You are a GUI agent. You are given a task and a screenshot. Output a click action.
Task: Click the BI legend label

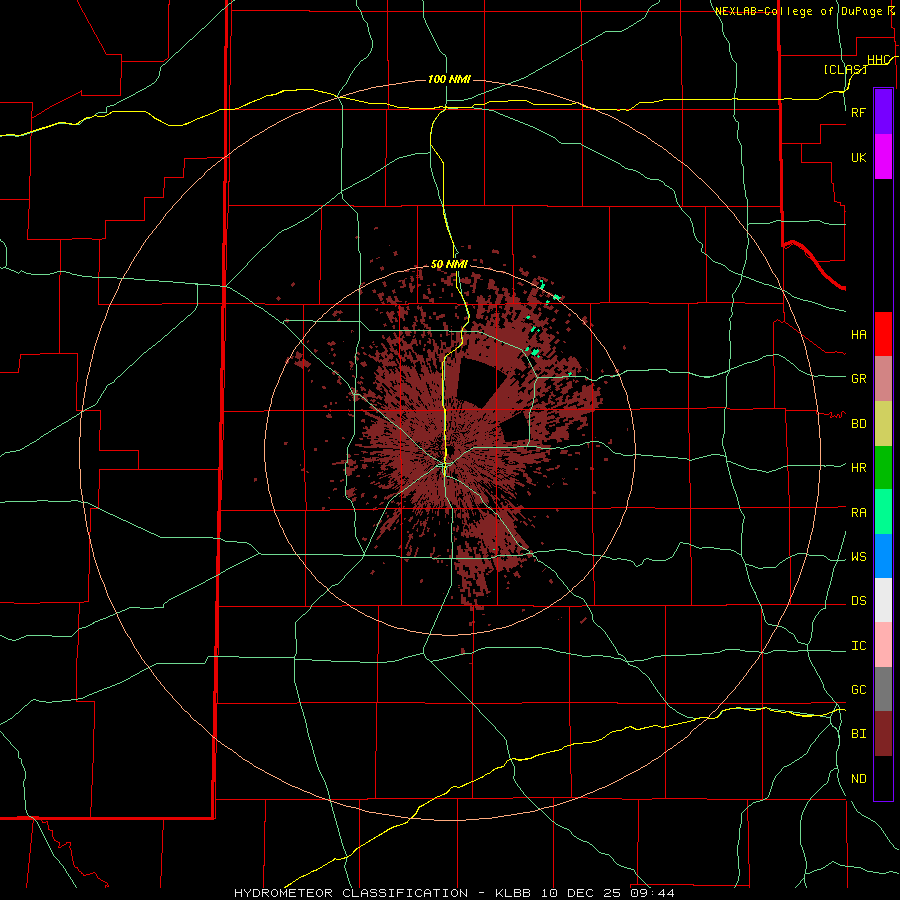point(858,734)
